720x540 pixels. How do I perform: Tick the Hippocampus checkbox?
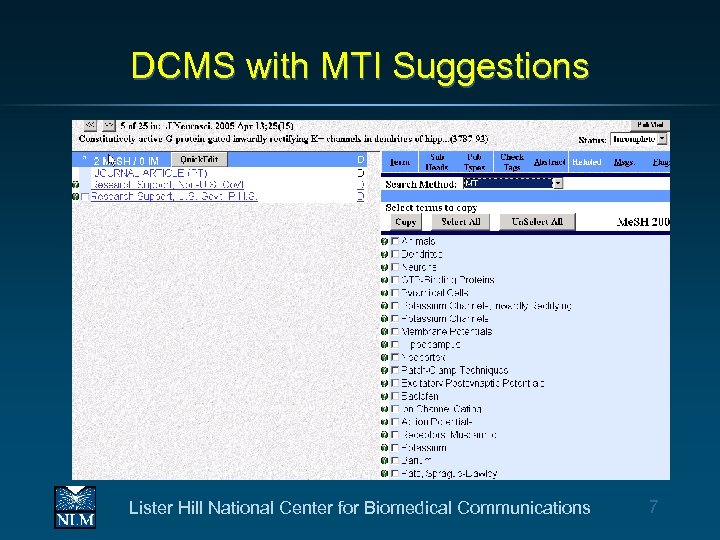tap(395, 344)
